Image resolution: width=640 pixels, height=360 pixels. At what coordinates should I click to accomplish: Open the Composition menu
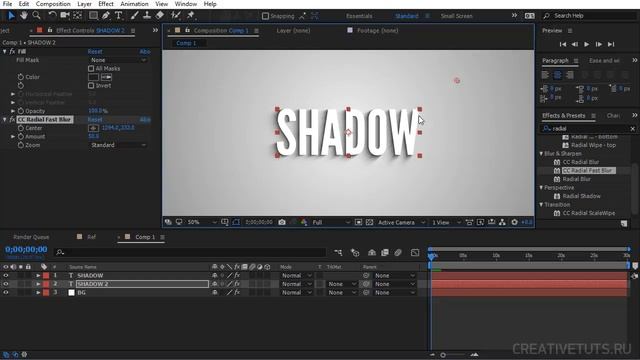(53, 4)
